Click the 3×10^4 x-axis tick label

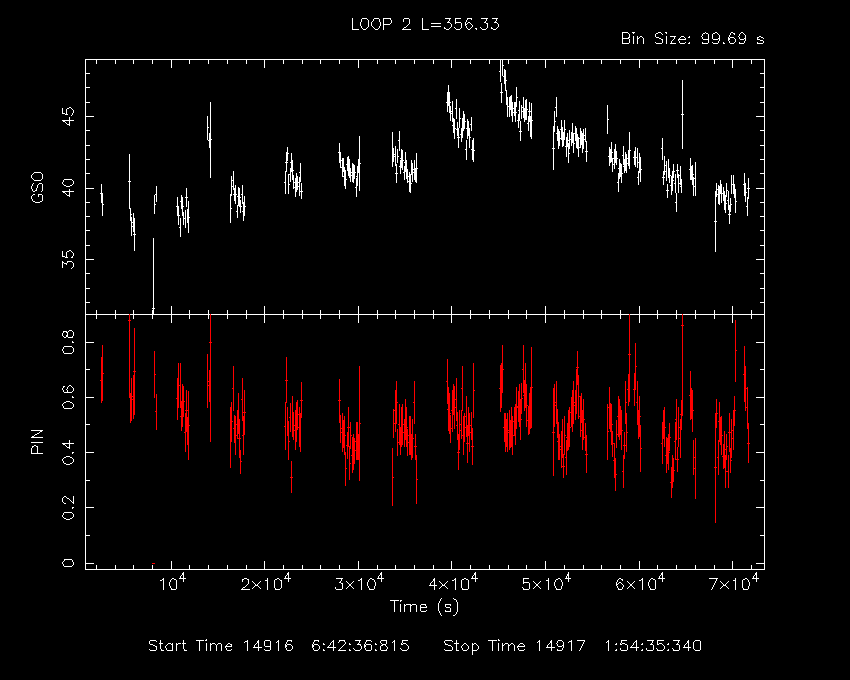click(359, 583)
